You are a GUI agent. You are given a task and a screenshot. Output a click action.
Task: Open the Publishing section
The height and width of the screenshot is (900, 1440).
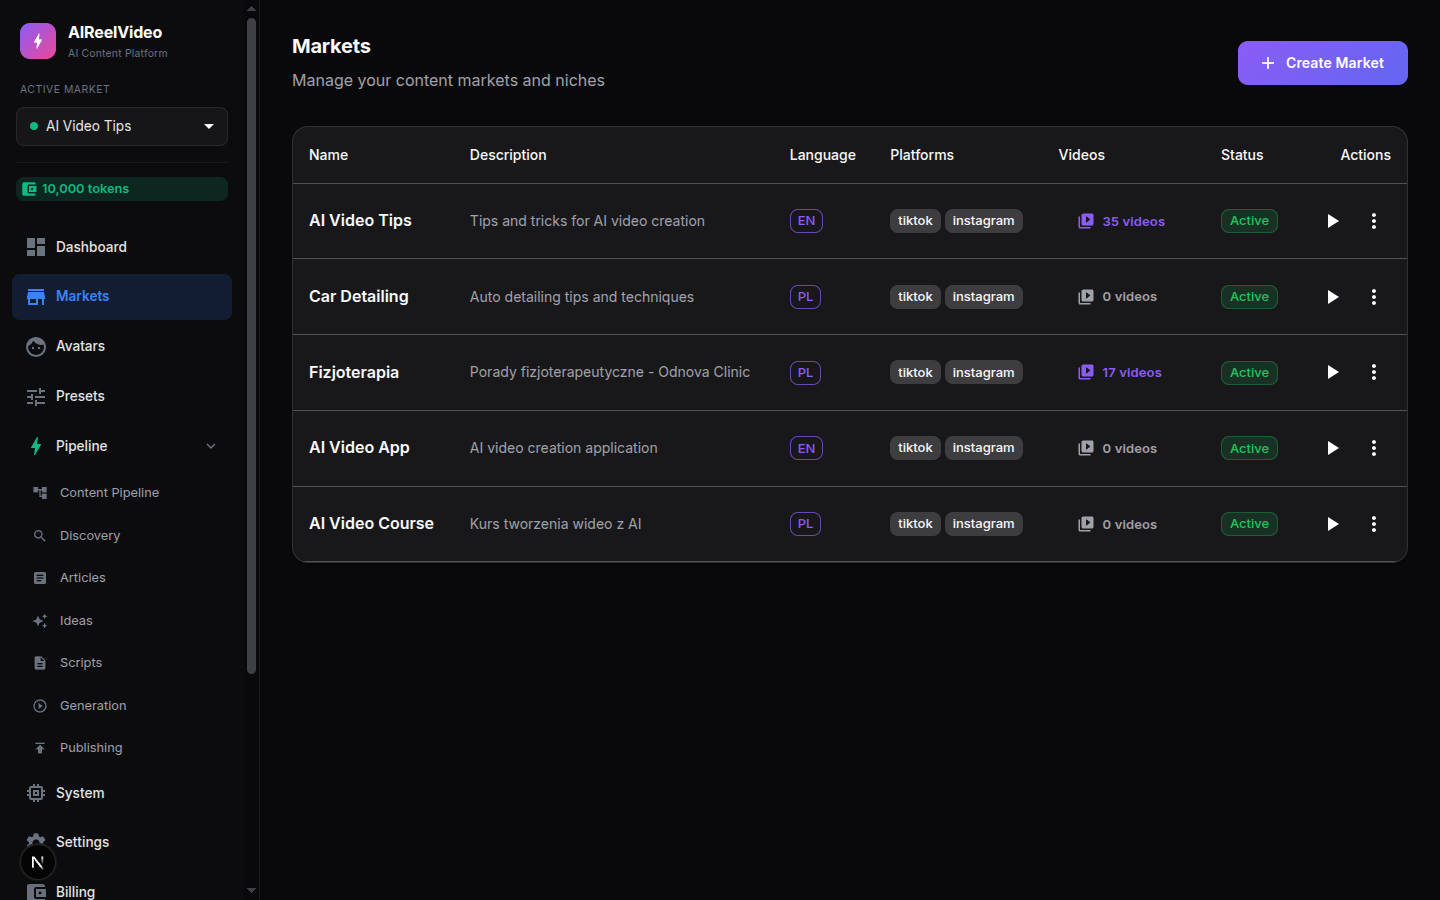click(90, 747)
